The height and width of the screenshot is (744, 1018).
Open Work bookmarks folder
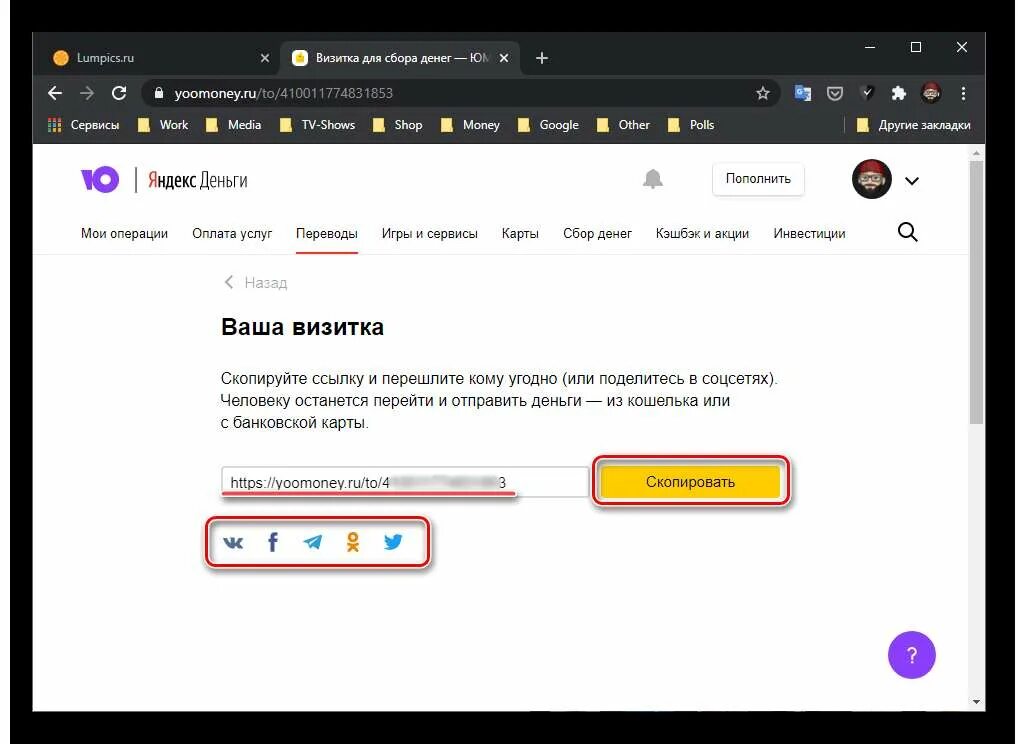(164, 125)
